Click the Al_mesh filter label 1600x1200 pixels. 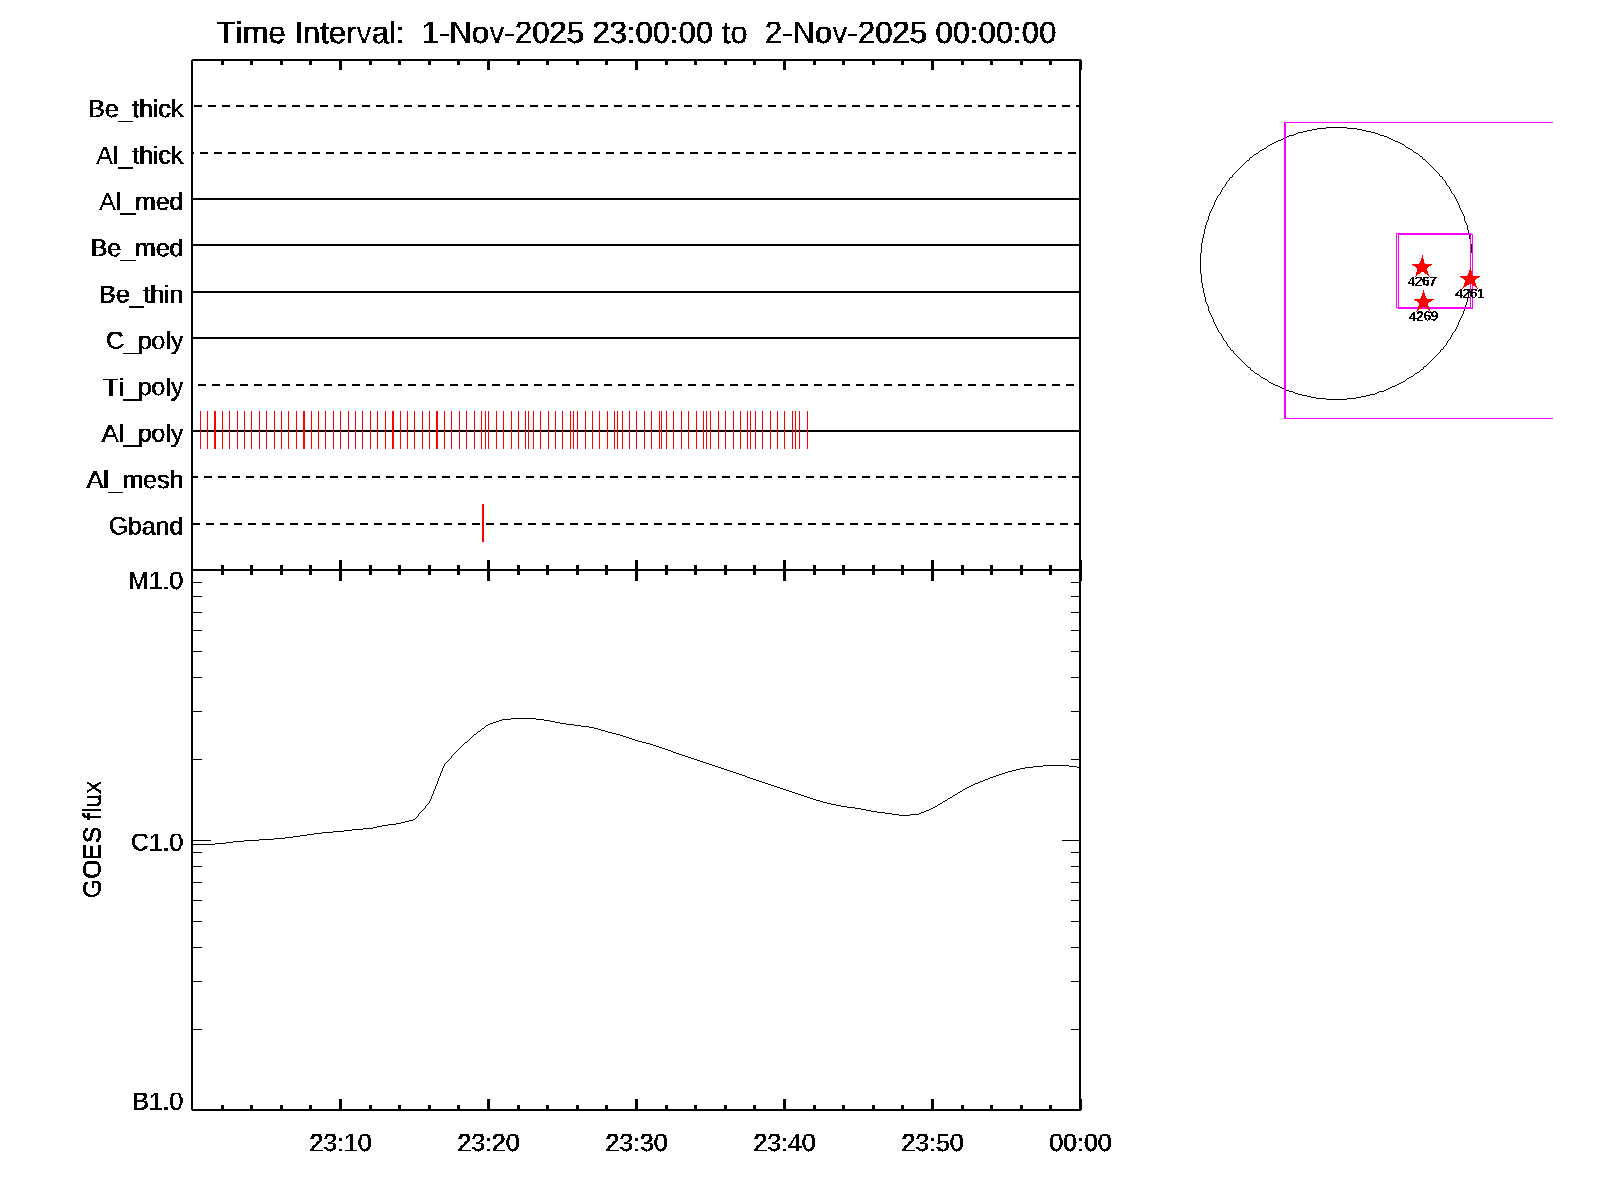(x=135, y=480)
